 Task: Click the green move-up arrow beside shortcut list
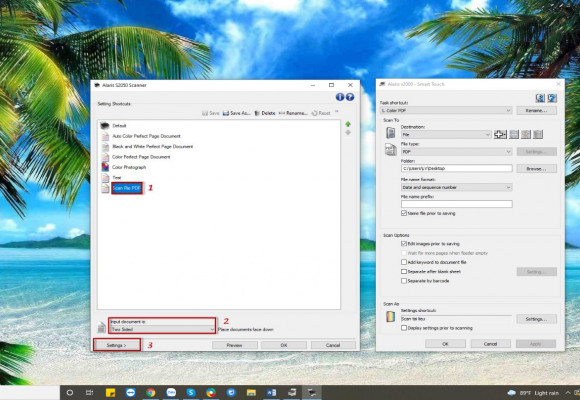click(x=348, y=124)
